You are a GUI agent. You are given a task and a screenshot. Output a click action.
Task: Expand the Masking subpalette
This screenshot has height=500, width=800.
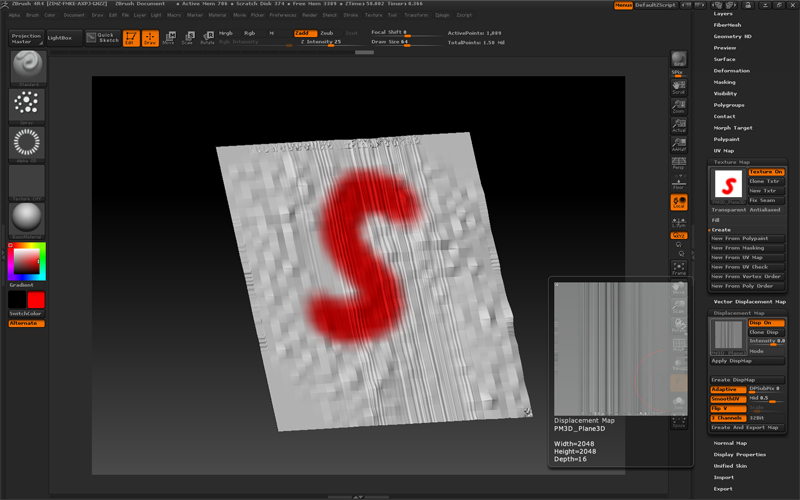click(x=724, y=82)
